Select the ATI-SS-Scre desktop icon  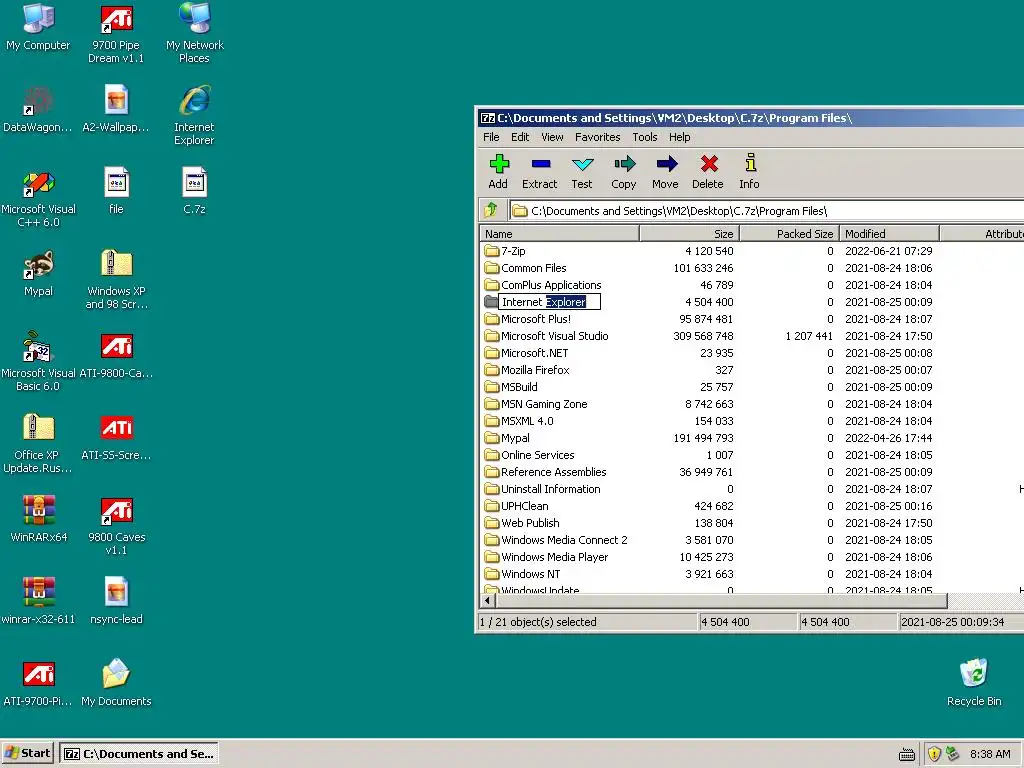point(116,438)
